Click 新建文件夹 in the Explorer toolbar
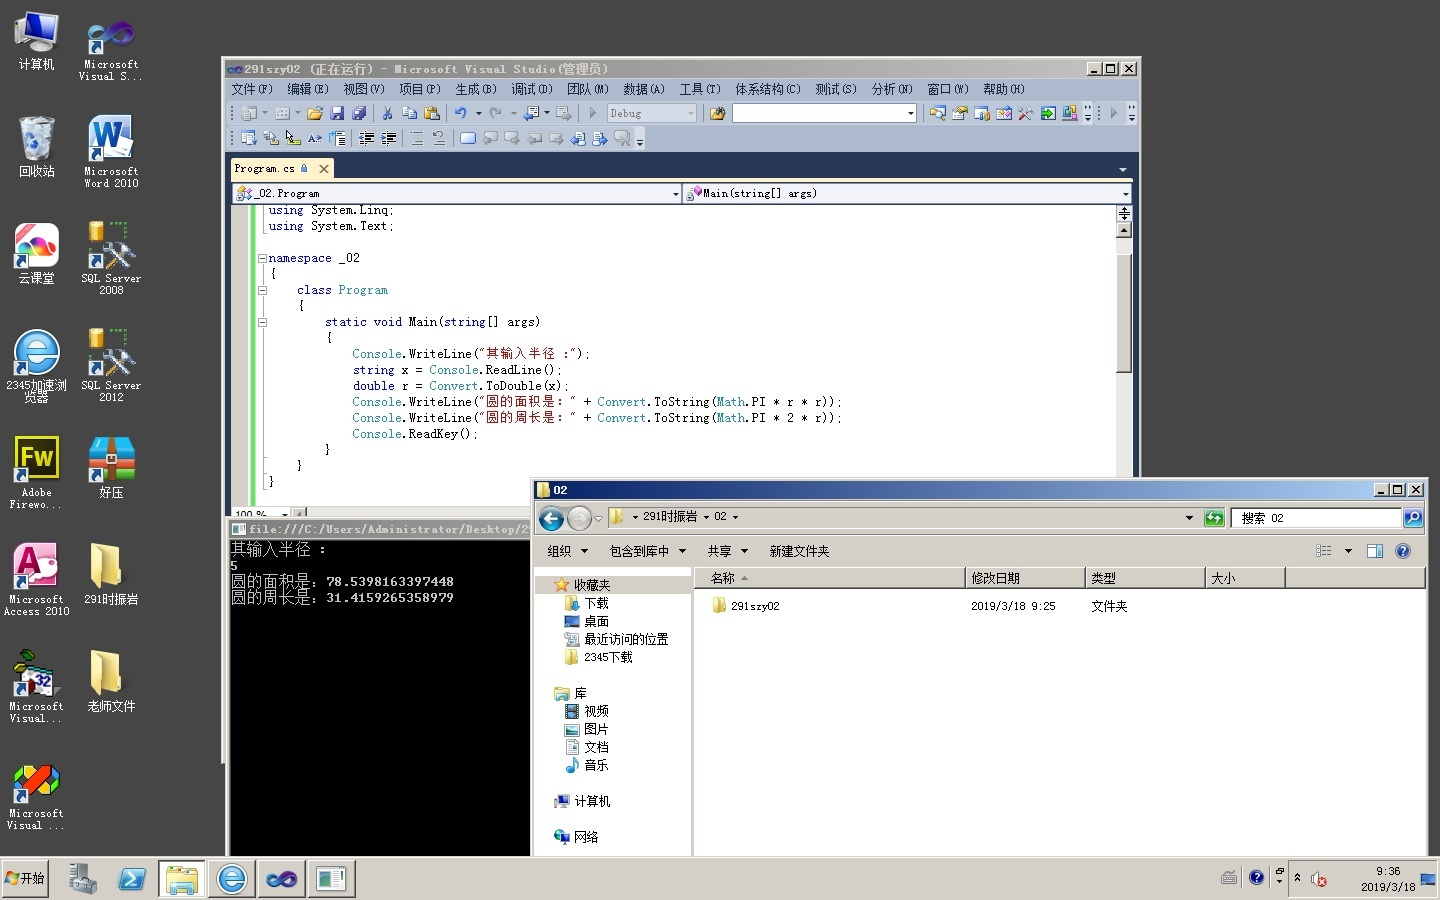The width and height of the screenshot is (1440, 900). coord(799,551)
